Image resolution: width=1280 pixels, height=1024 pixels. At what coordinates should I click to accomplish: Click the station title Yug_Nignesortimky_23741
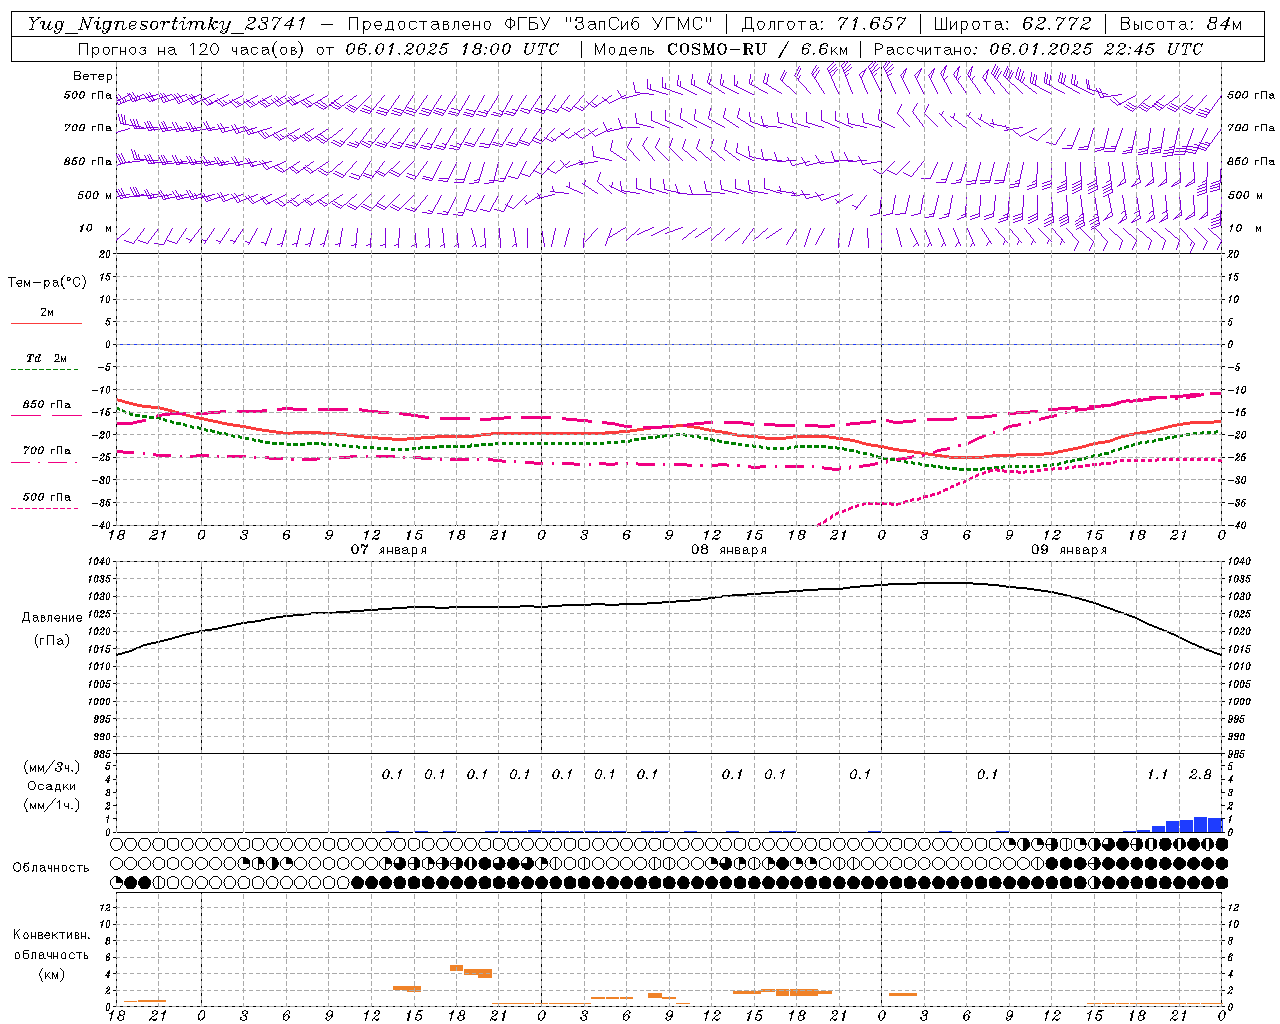166,25
